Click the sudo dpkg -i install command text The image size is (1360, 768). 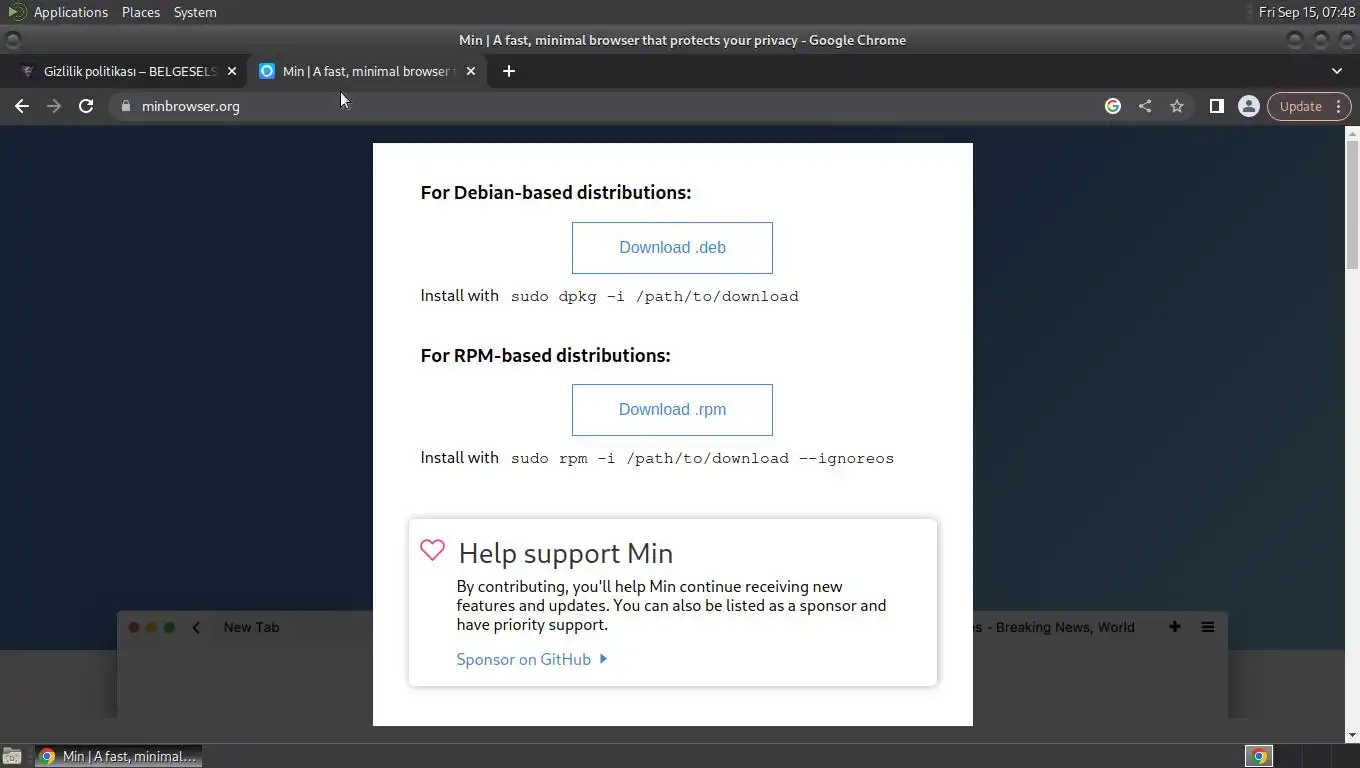[x=655, y=296]
